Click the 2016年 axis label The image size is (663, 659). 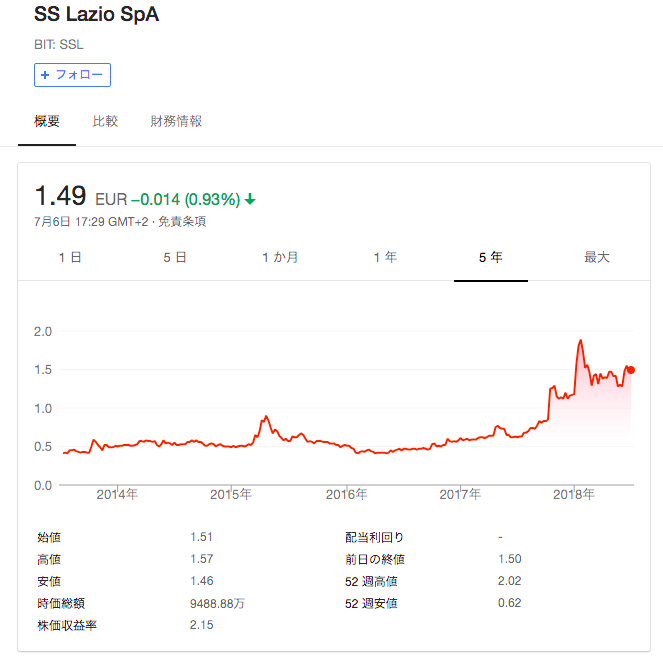tap(346, 494)
